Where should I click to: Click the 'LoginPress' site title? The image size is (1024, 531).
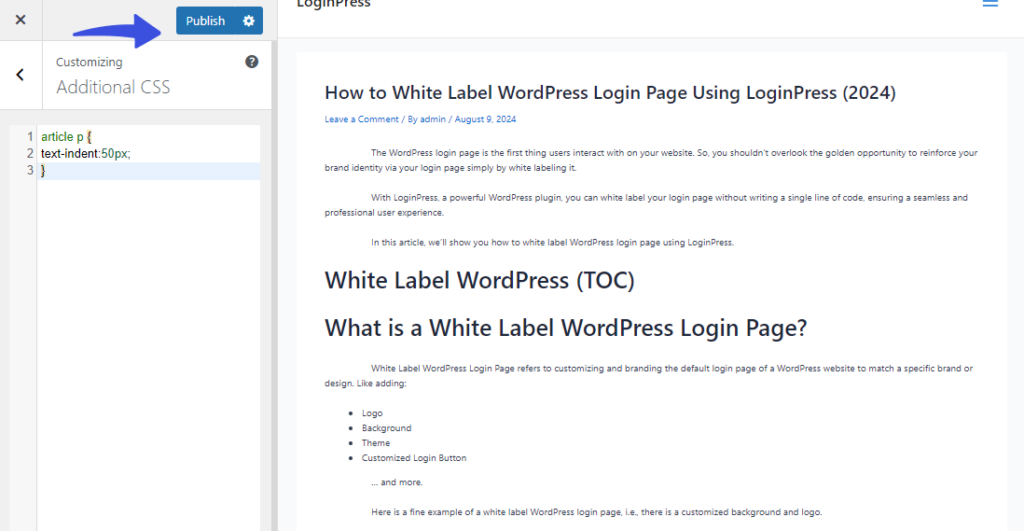[x=333, y=4]
